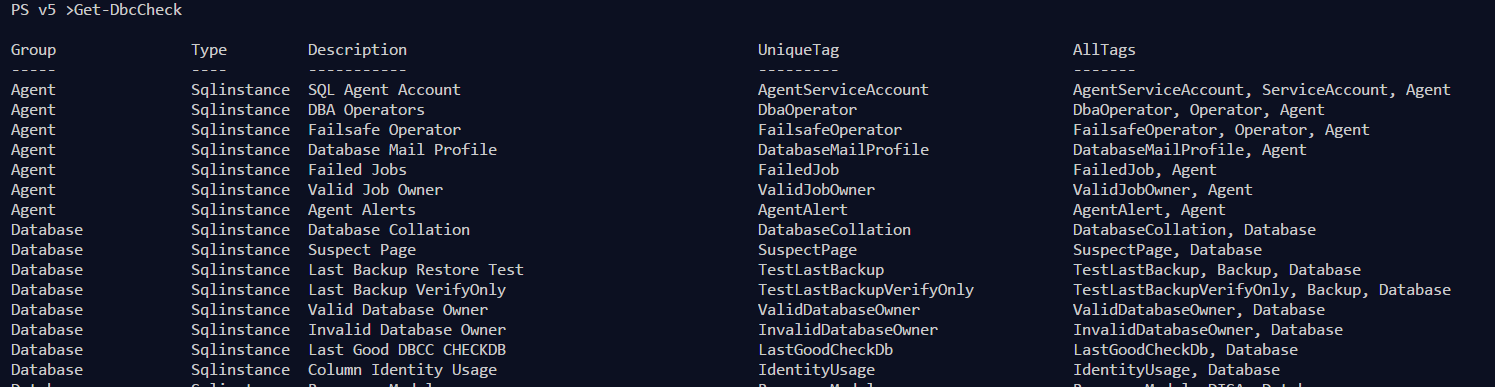Image resolution: width=1495 pixels, height=387 pixels.
Task: Select the Type column header
Action: 209,50
